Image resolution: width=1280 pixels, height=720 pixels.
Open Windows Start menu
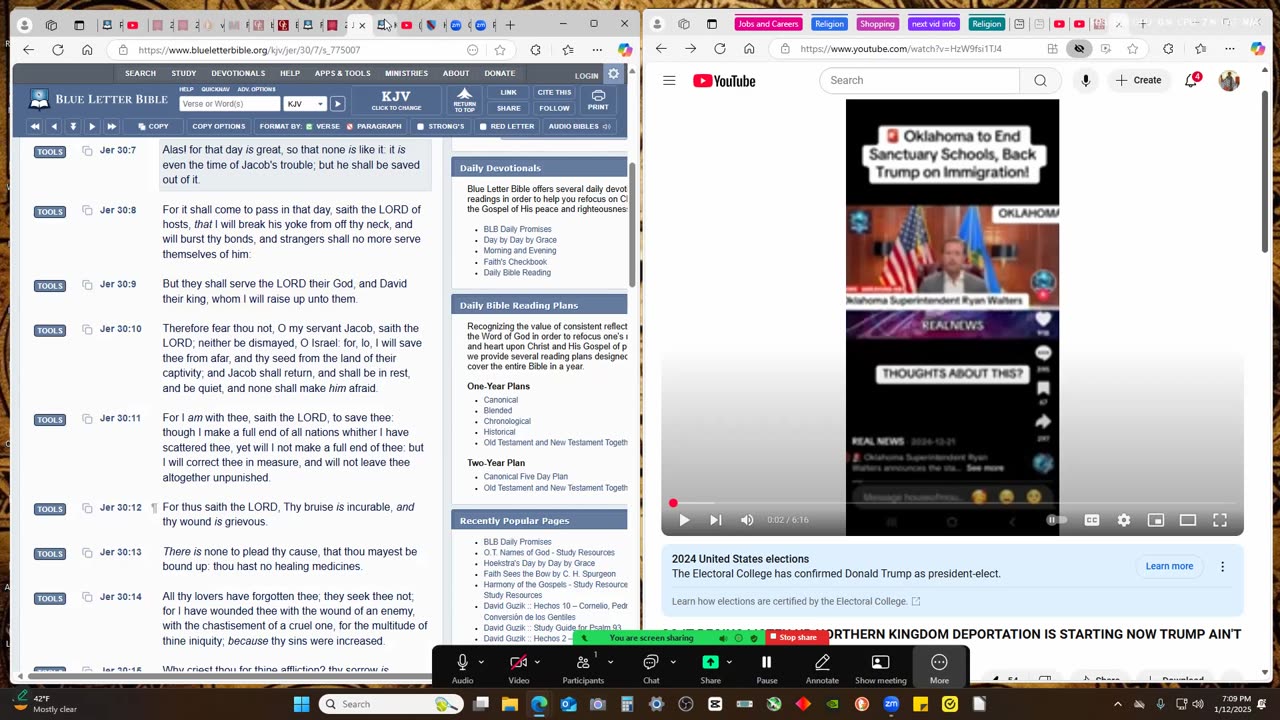(x=301, y=704)
